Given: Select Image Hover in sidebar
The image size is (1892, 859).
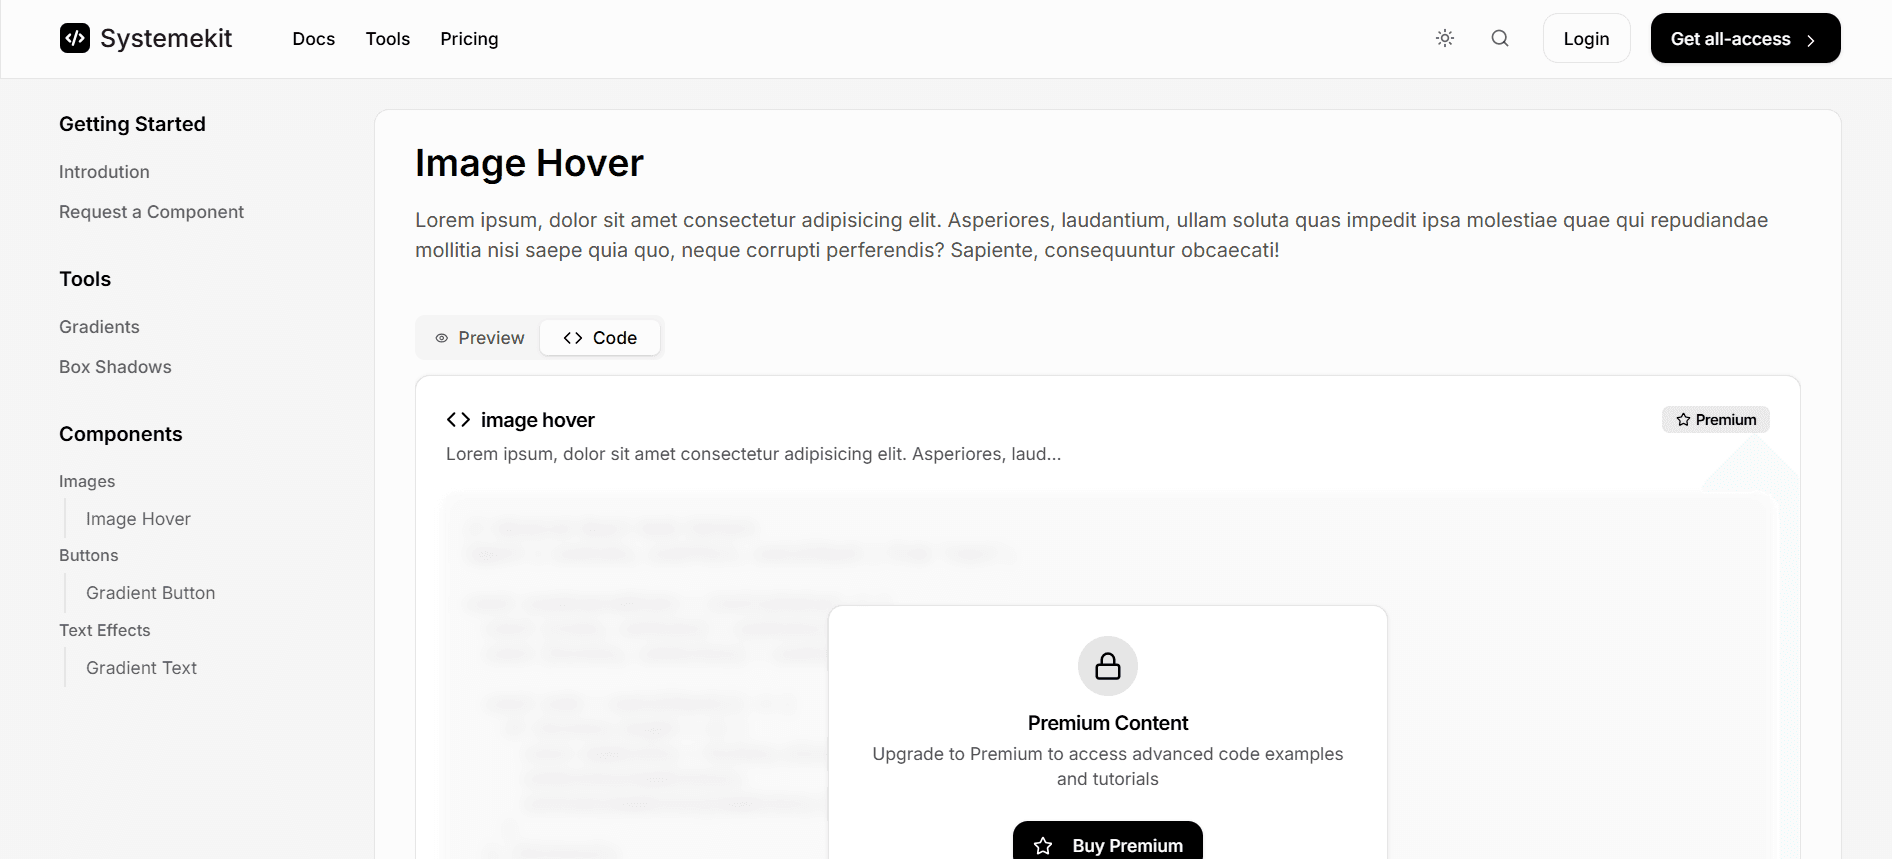Looking at the screenshot, I should pos(138,519).
